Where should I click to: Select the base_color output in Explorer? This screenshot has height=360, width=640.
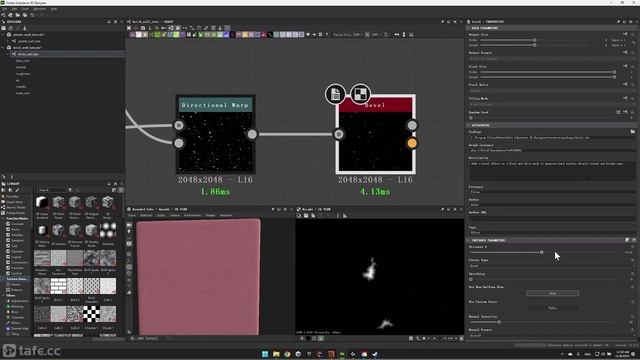click(23, 60)
